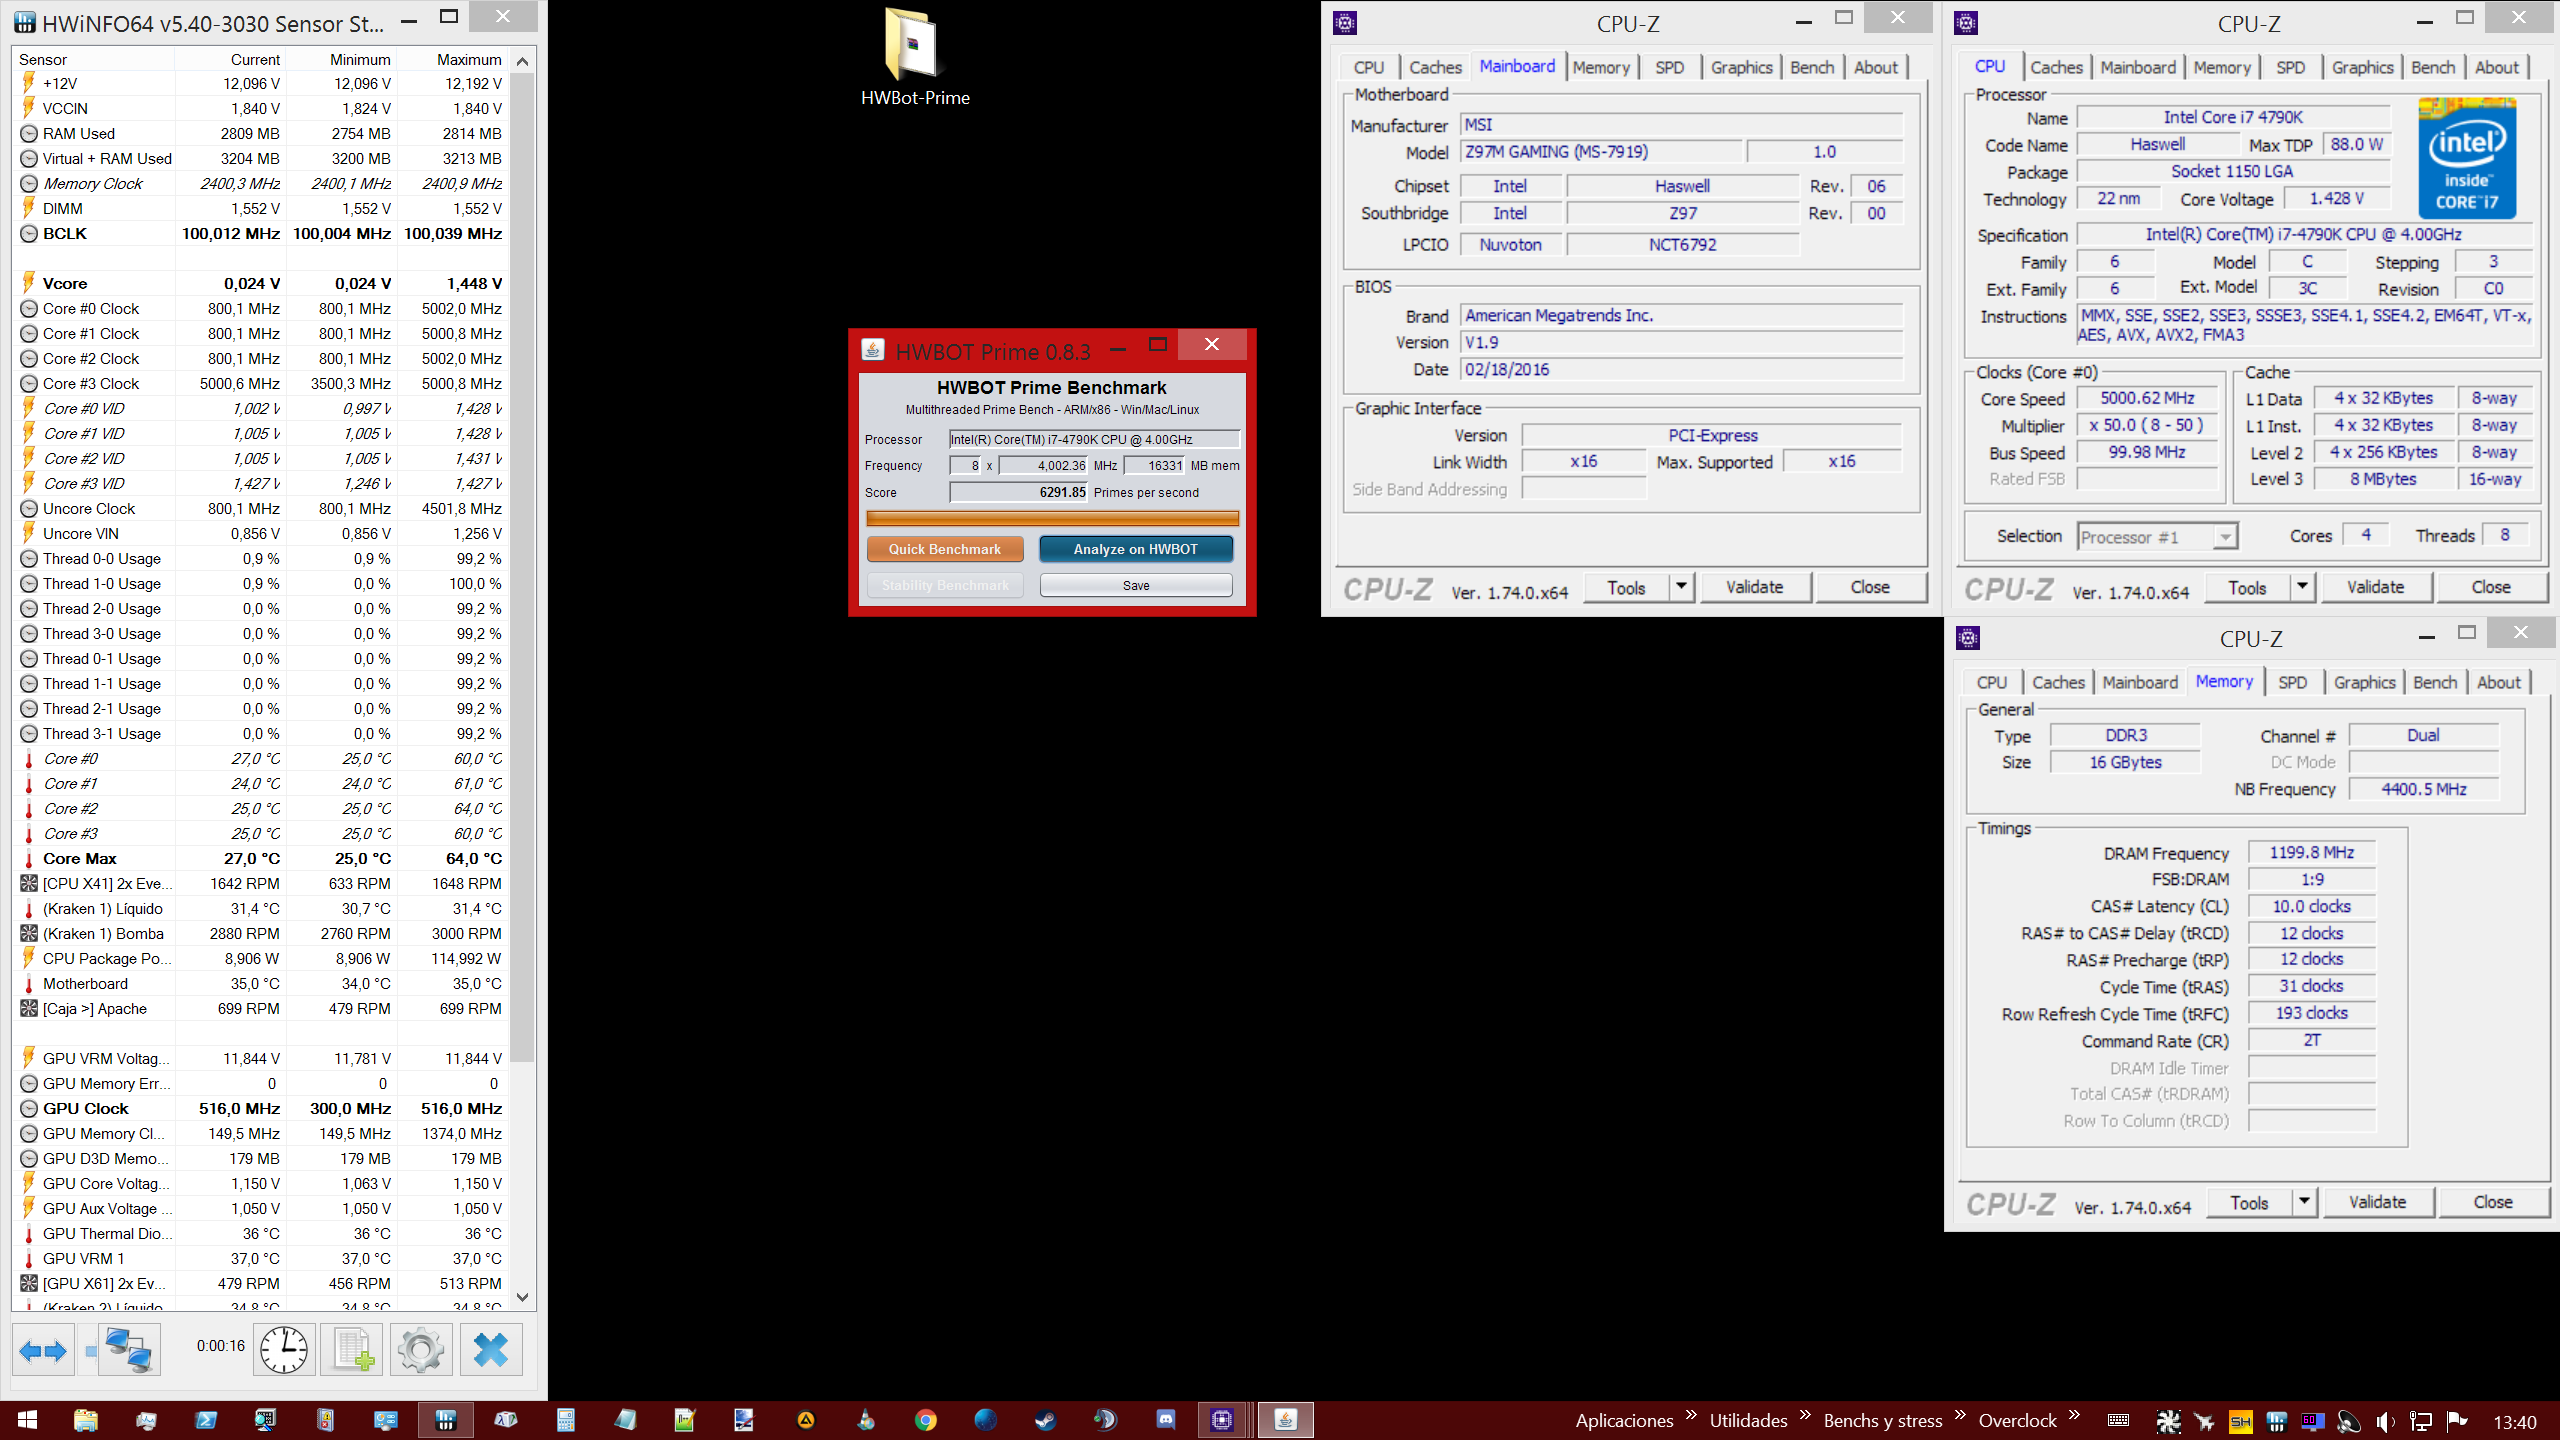This screenshot has height=1440, width=2560.
Task: Open Action Center flag tray icon
Action: point(2457,1421)
